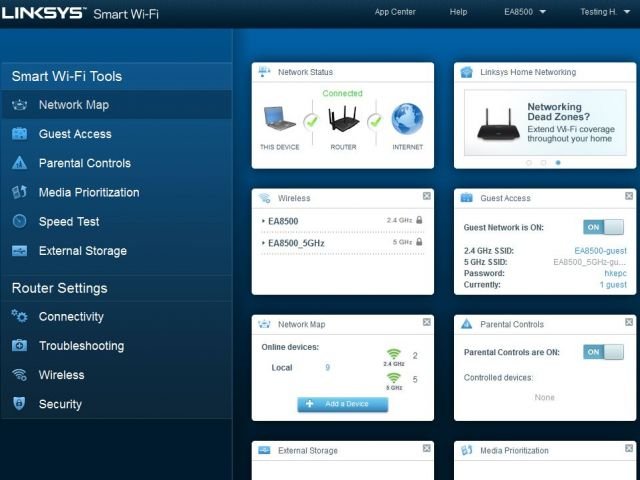This screenshot has width=640, height=480.
Task: Click the 2.4 GHz Wi-Fi signal icon
Action: tap(393, 353)
